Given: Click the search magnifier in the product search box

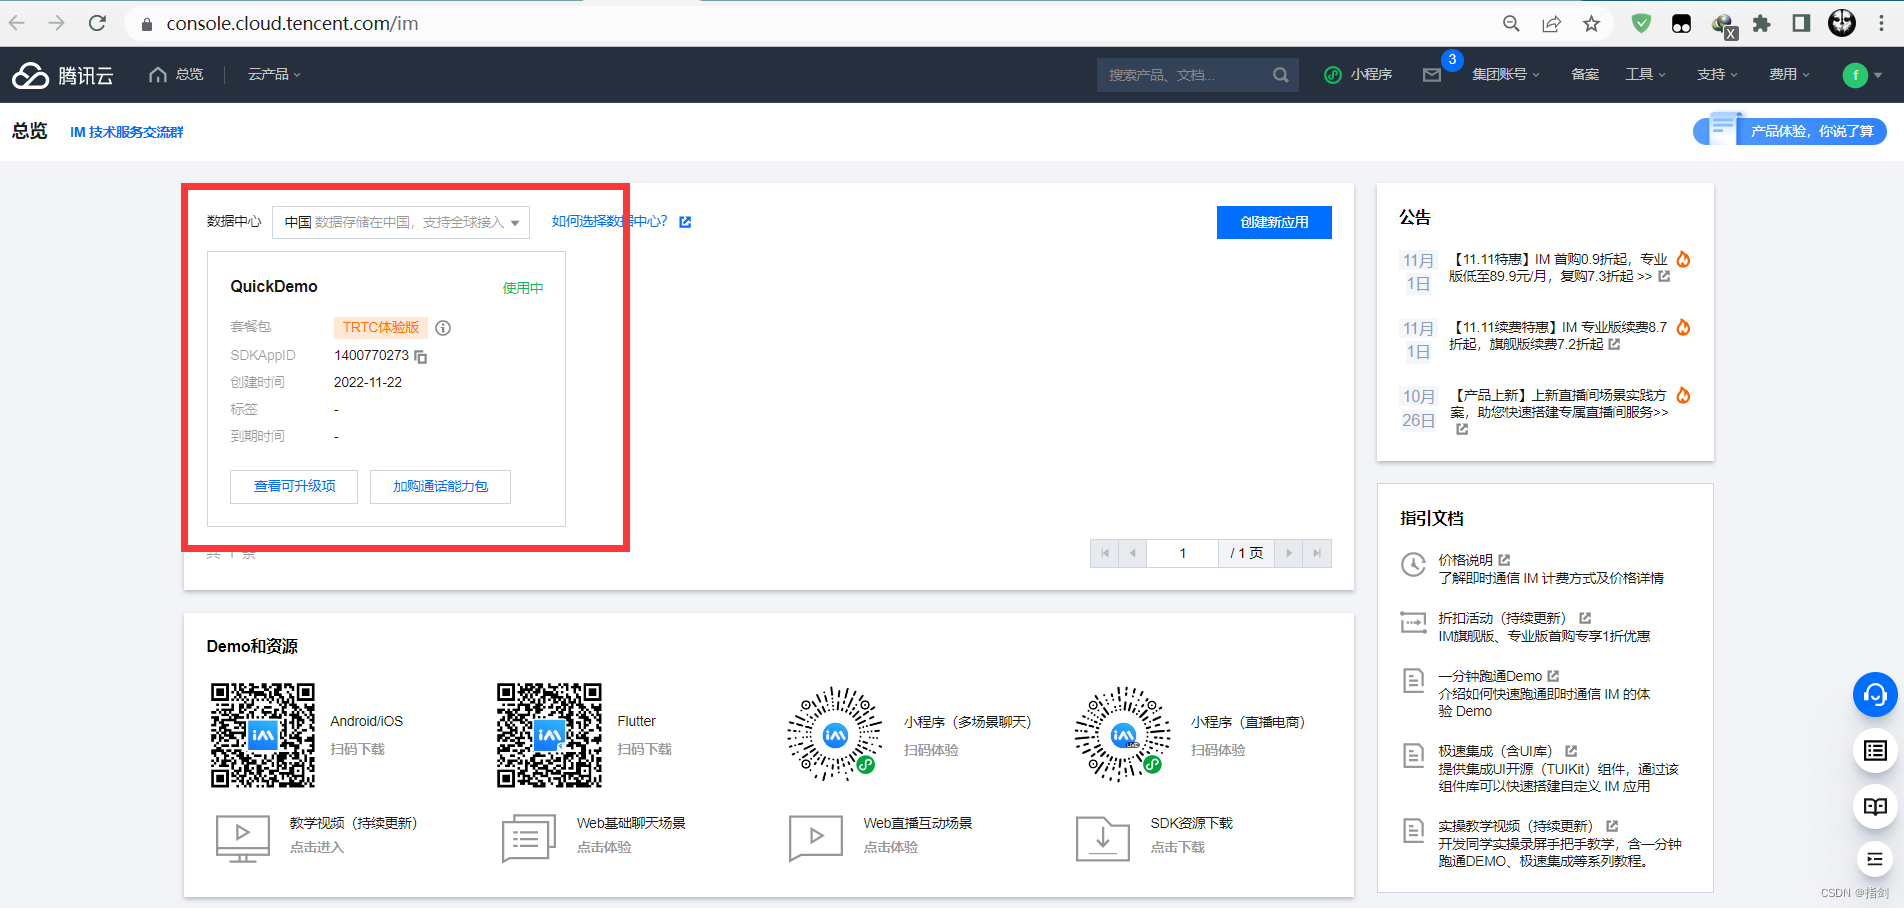Looking at the screenshot, I should pyautogui.click(x=1281, y=75).
